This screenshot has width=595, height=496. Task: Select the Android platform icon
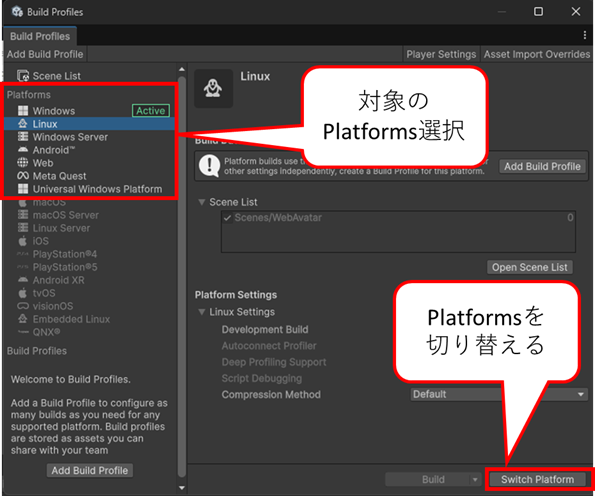tap(23, 150)
